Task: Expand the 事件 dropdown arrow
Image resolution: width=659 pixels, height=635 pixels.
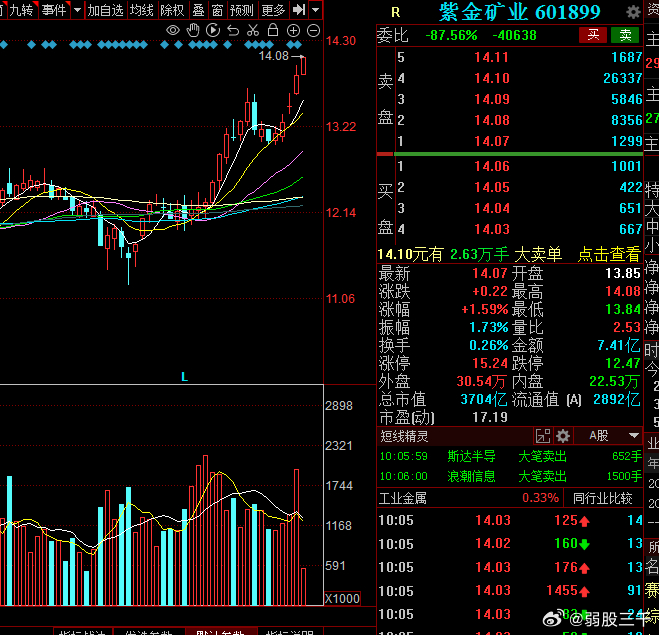Action: click(75, 10)
